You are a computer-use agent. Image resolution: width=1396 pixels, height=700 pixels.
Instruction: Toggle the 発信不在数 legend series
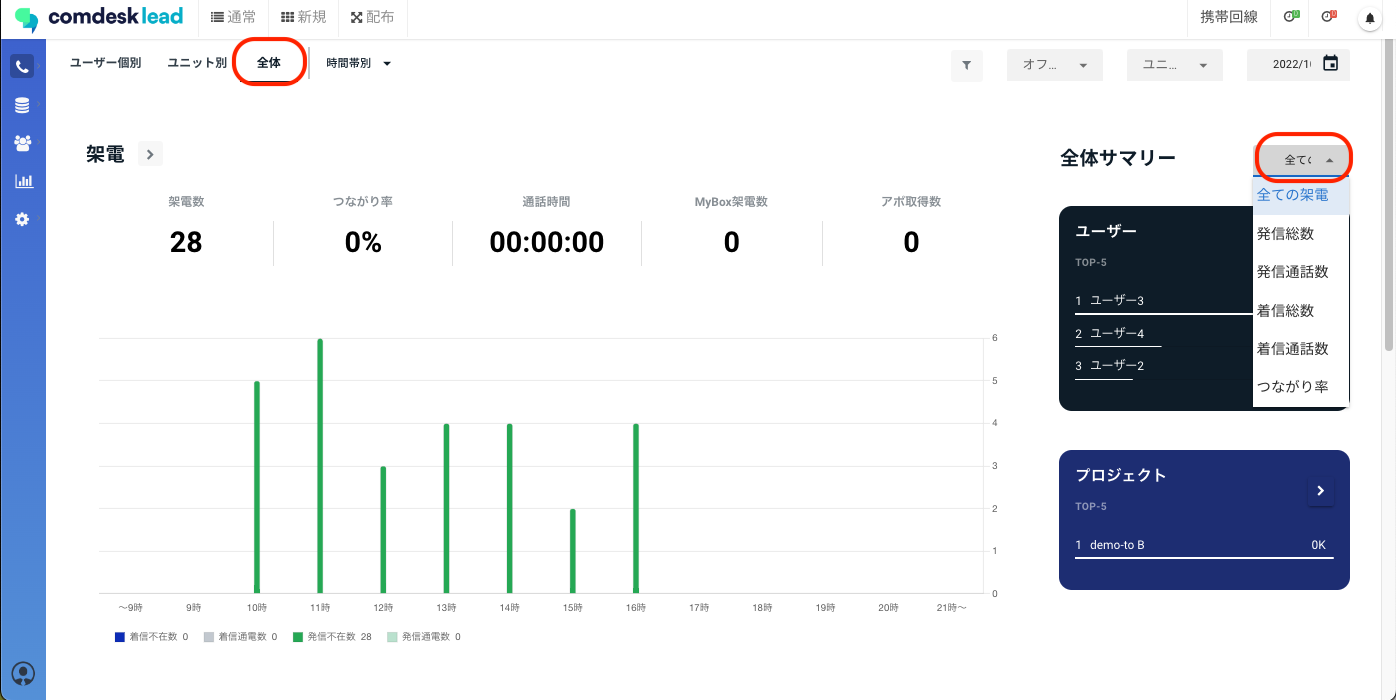331,637
